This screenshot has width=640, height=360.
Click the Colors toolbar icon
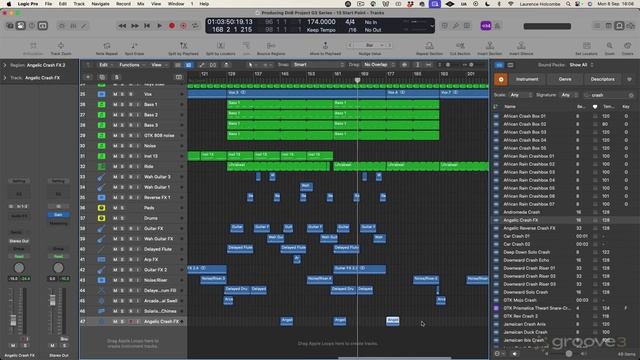point(627,48)
